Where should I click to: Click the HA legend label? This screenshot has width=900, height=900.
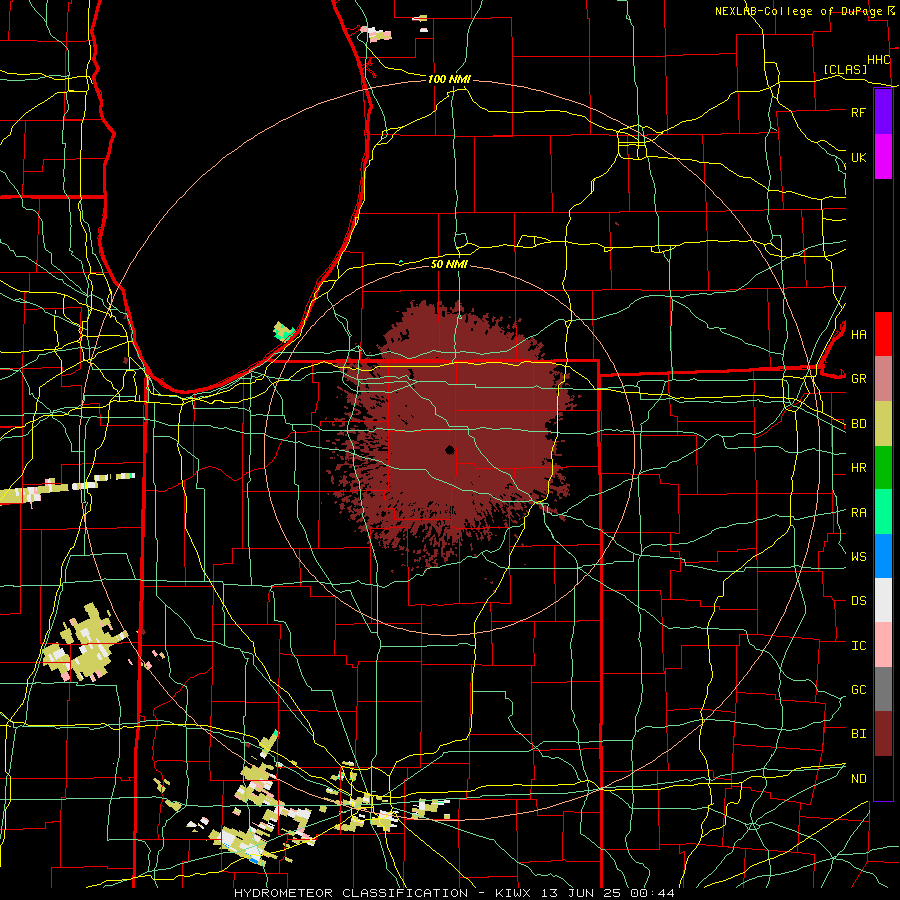tap(858, 334)
